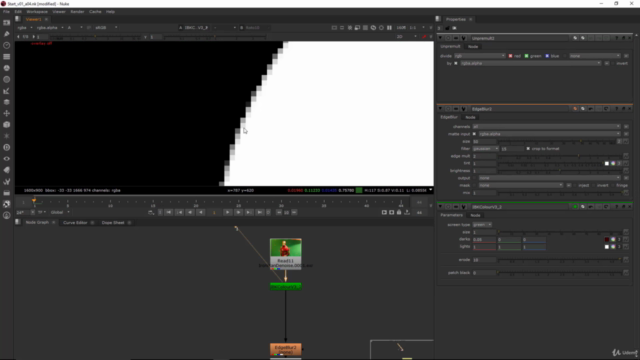The width and height of the screenshot is (640, 360).
Task: Open the 'by' rgba.alpha channel dropdown
Action: click(531, 63)
